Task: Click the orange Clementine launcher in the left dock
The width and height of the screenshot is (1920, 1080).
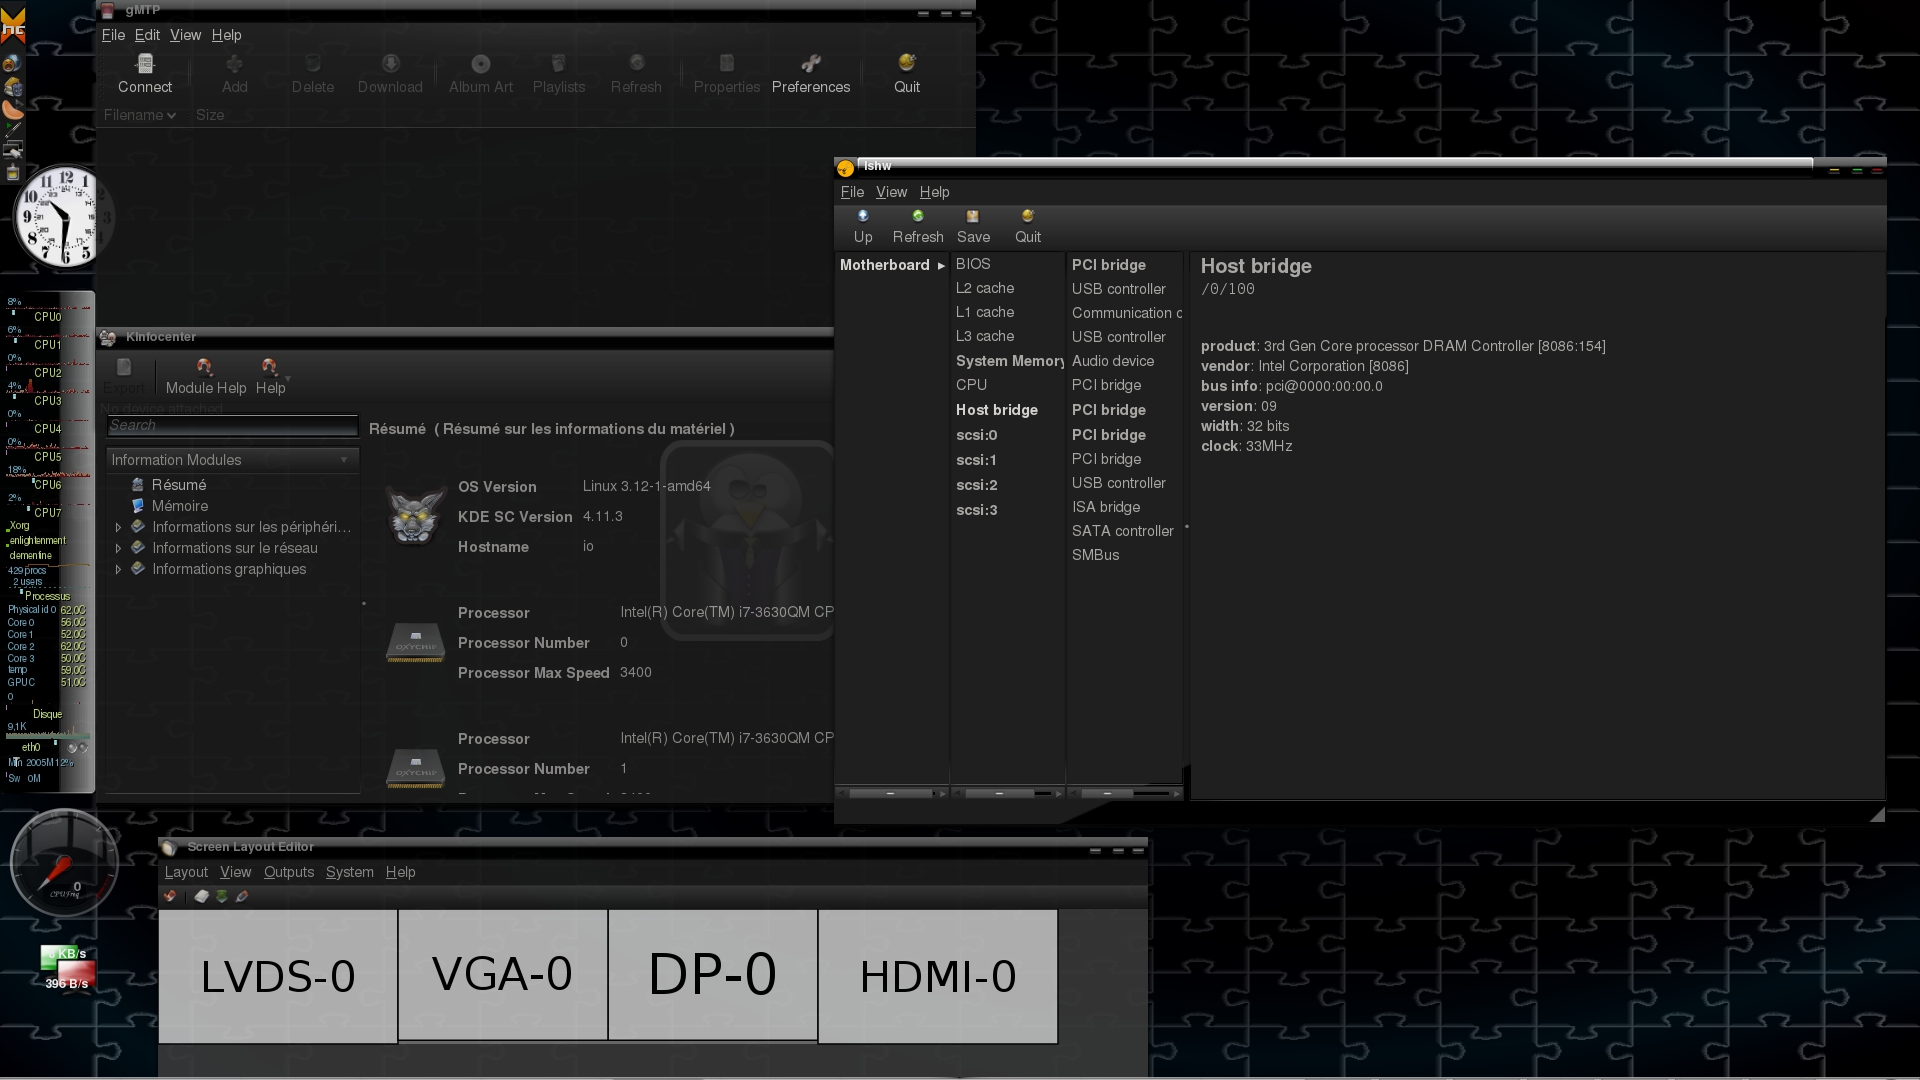Action: [x=13, y=109]
